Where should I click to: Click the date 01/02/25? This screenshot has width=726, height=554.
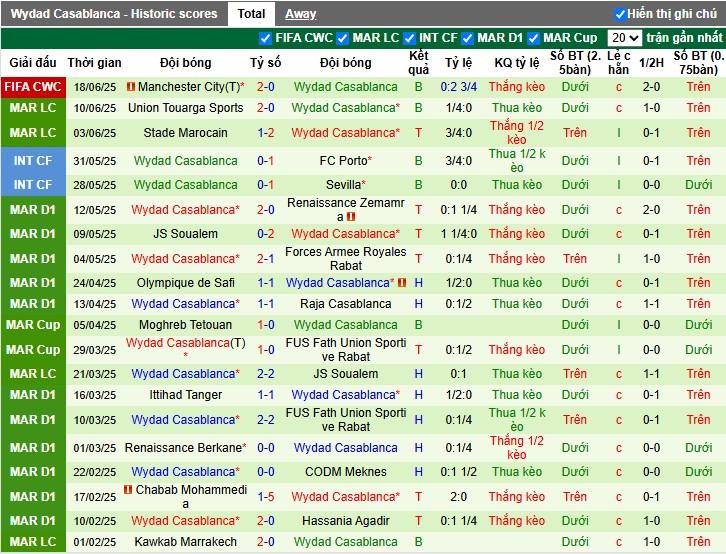click(x=94, y=542)
